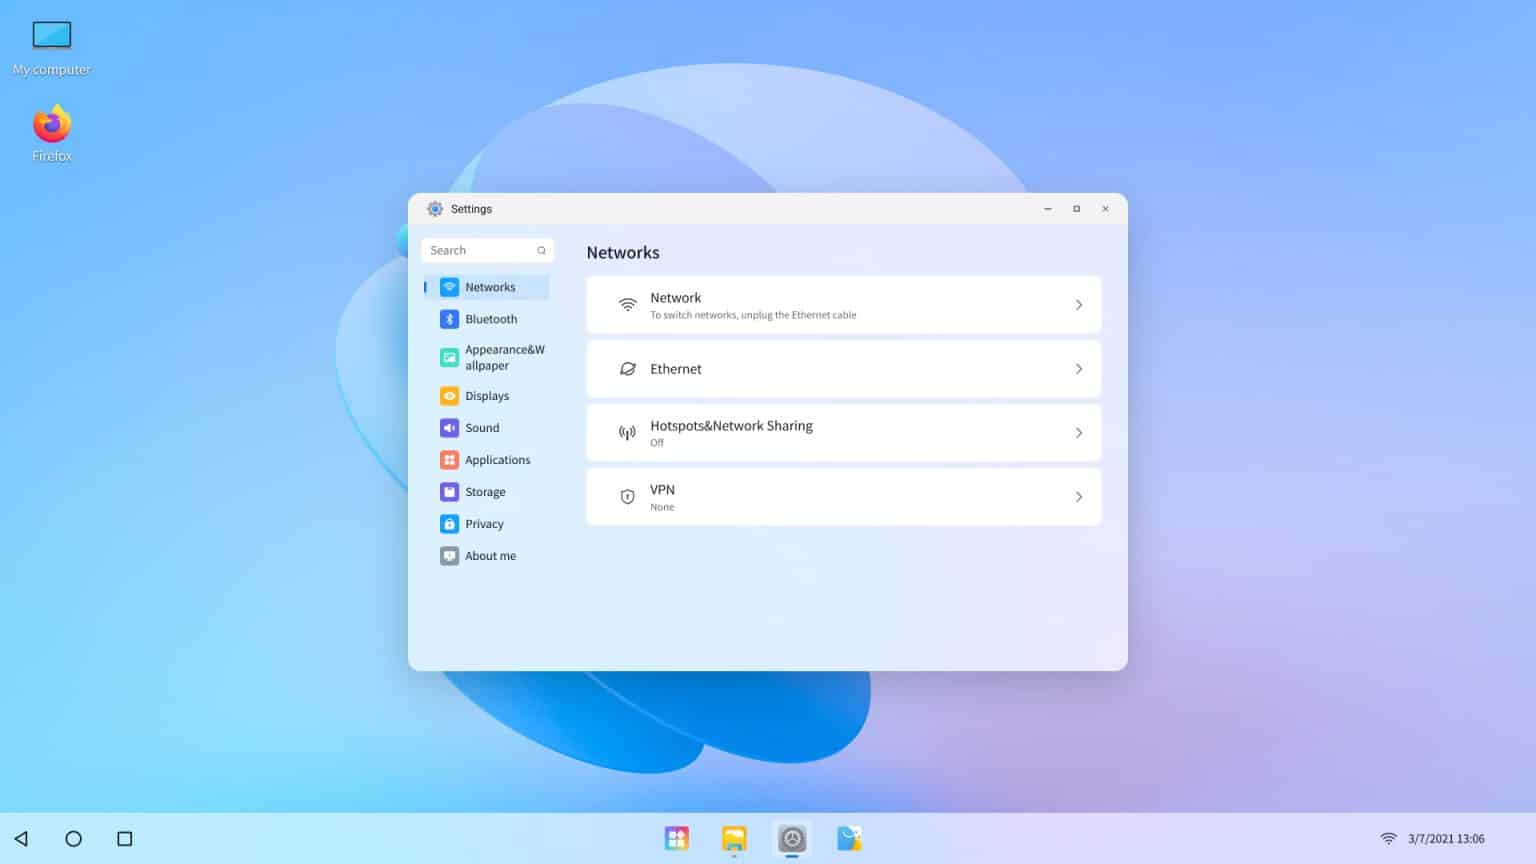Expand the VPN settings chevron
1536x864 pixels.
pyautogui.click(x=1079, y=496)
